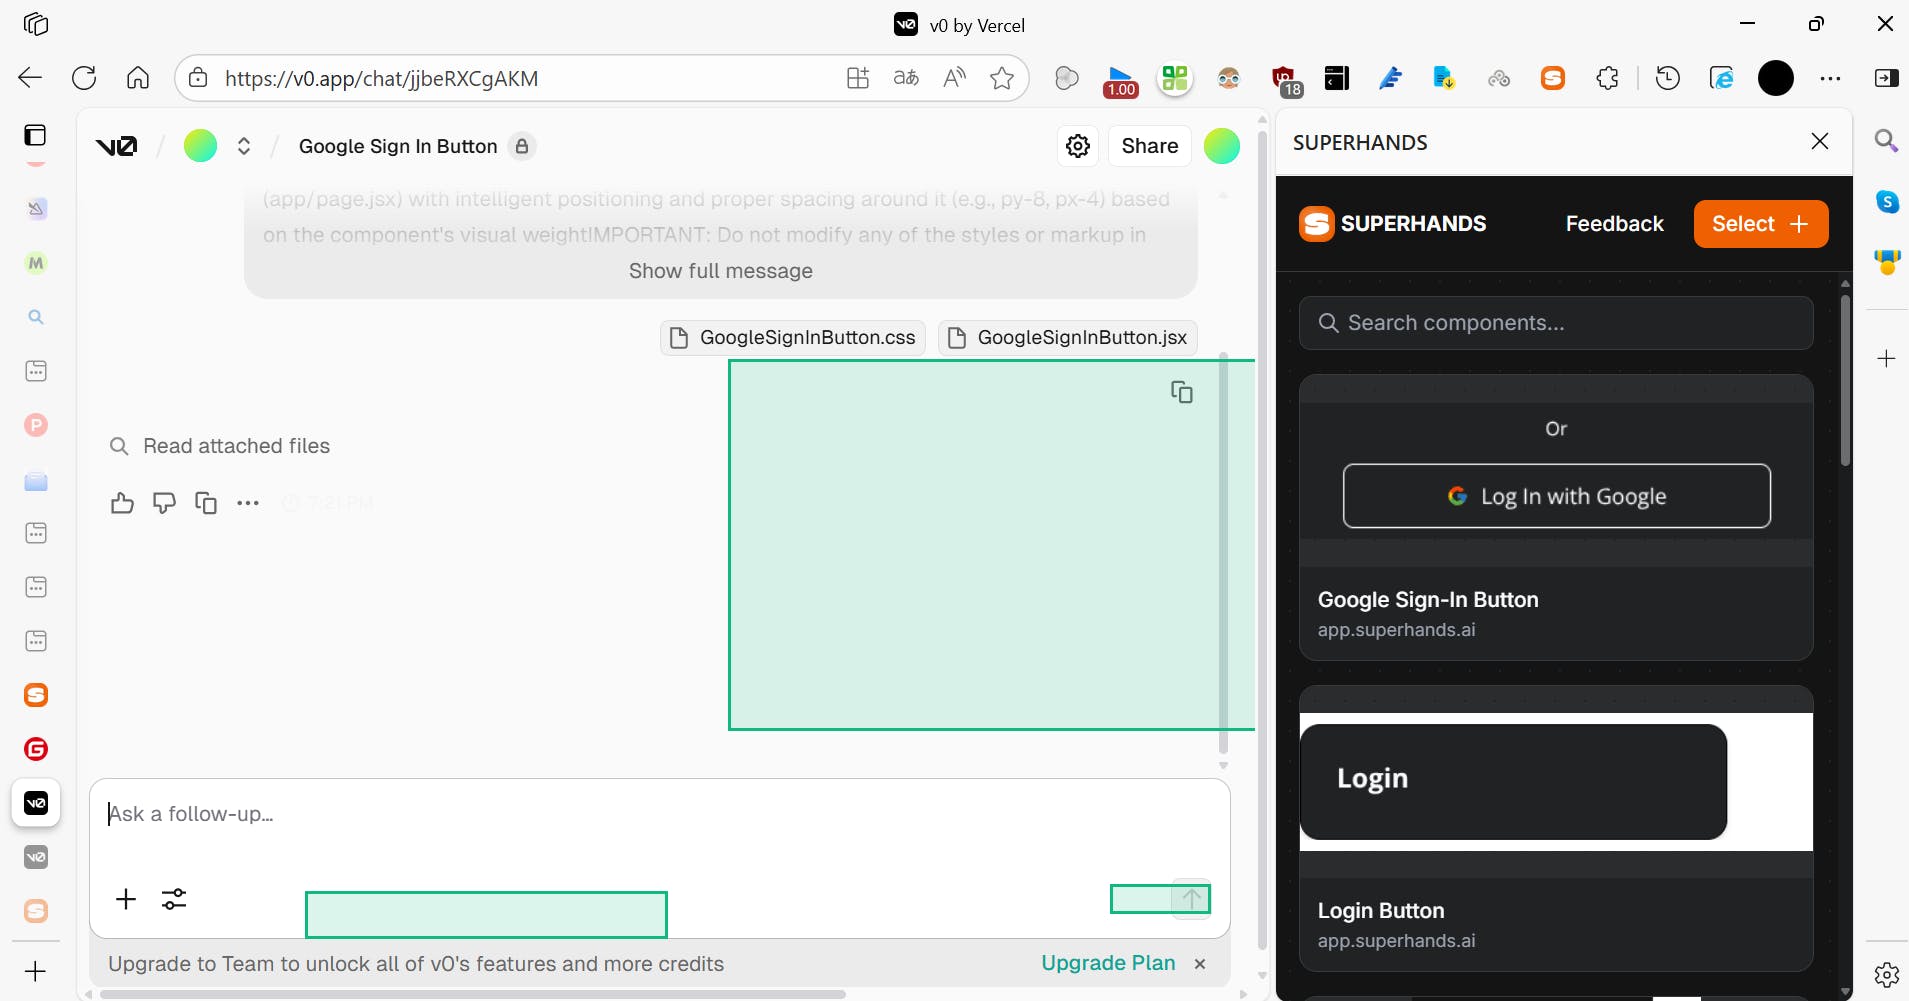
Task: Click the browser address bar URL
Action: [382, 78]
